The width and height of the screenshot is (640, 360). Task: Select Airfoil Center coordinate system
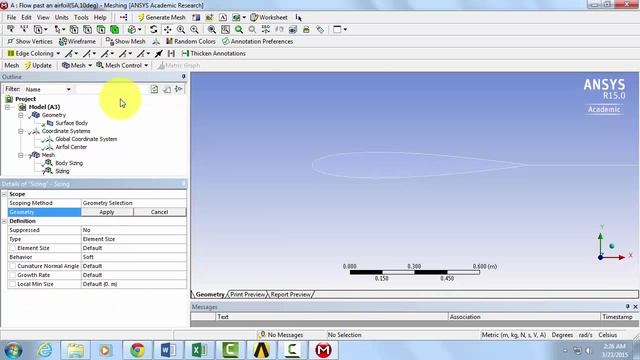[x=71, y=147]
